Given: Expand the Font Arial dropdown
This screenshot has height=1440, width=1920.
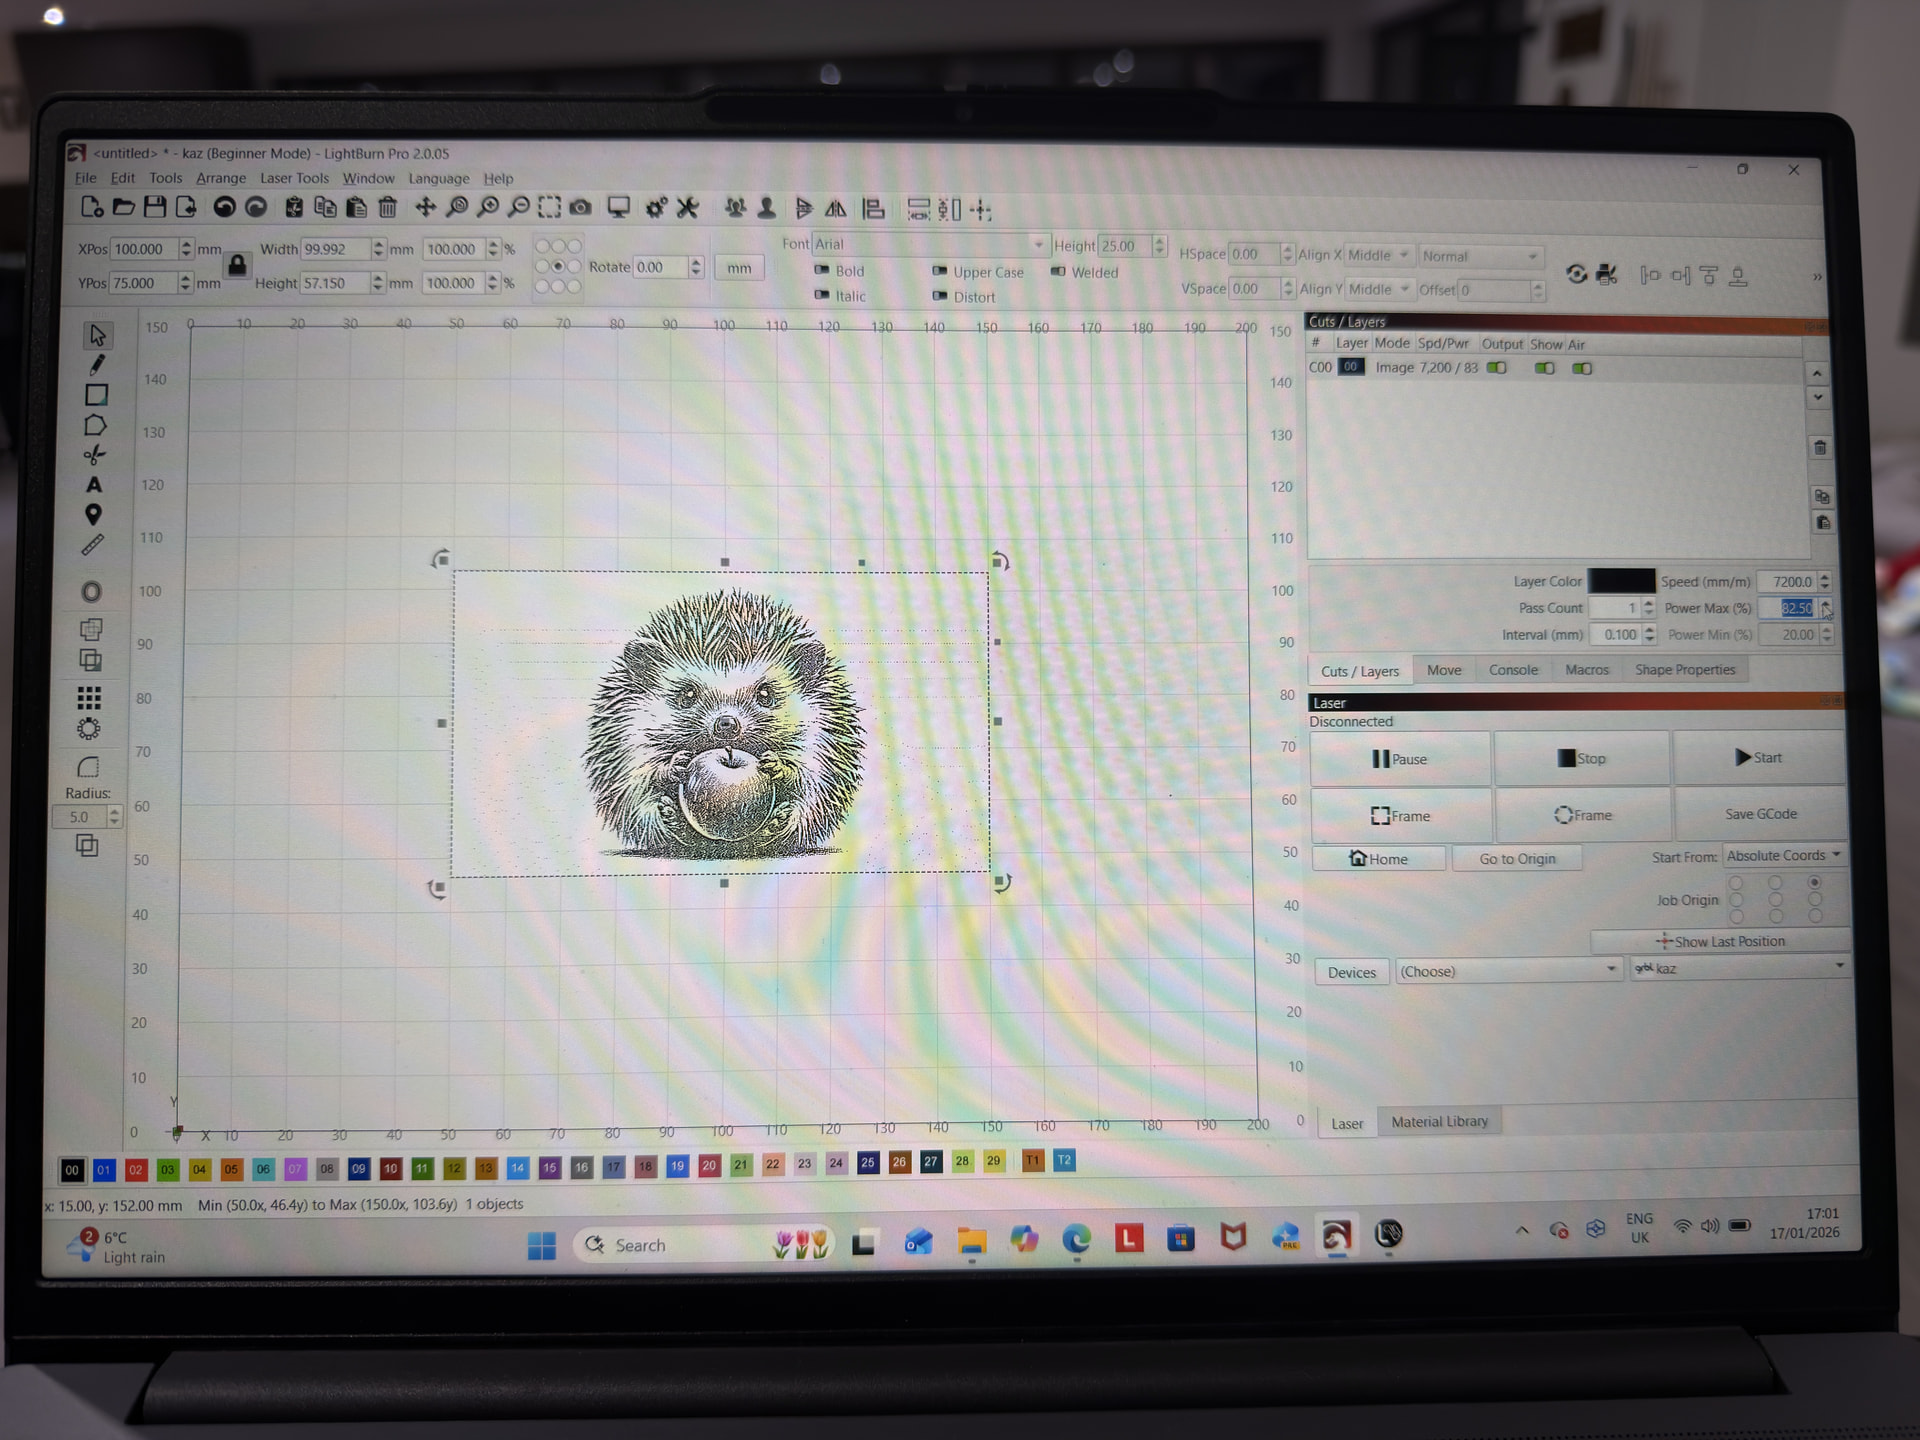Looking at the screenshot, I should click(1038, 244).
